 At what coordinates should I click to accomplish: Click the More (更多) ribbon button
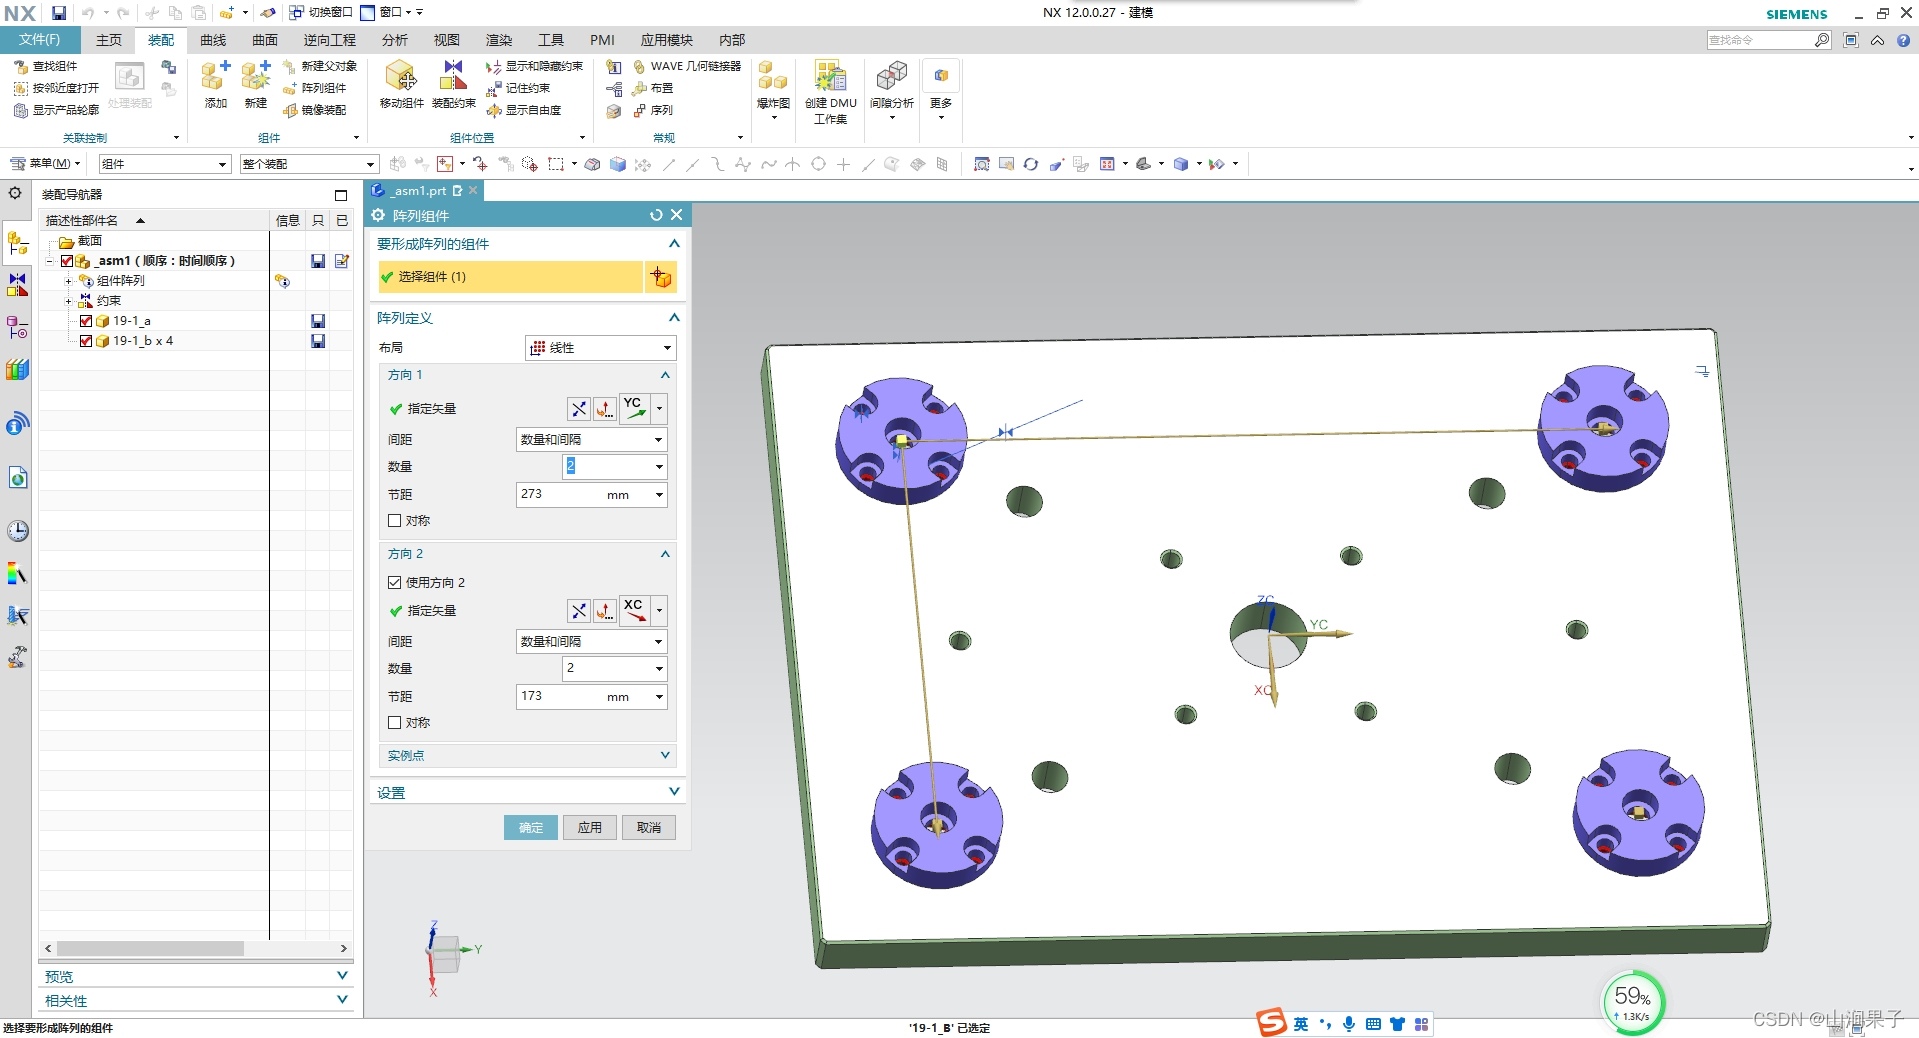[941, 90]
